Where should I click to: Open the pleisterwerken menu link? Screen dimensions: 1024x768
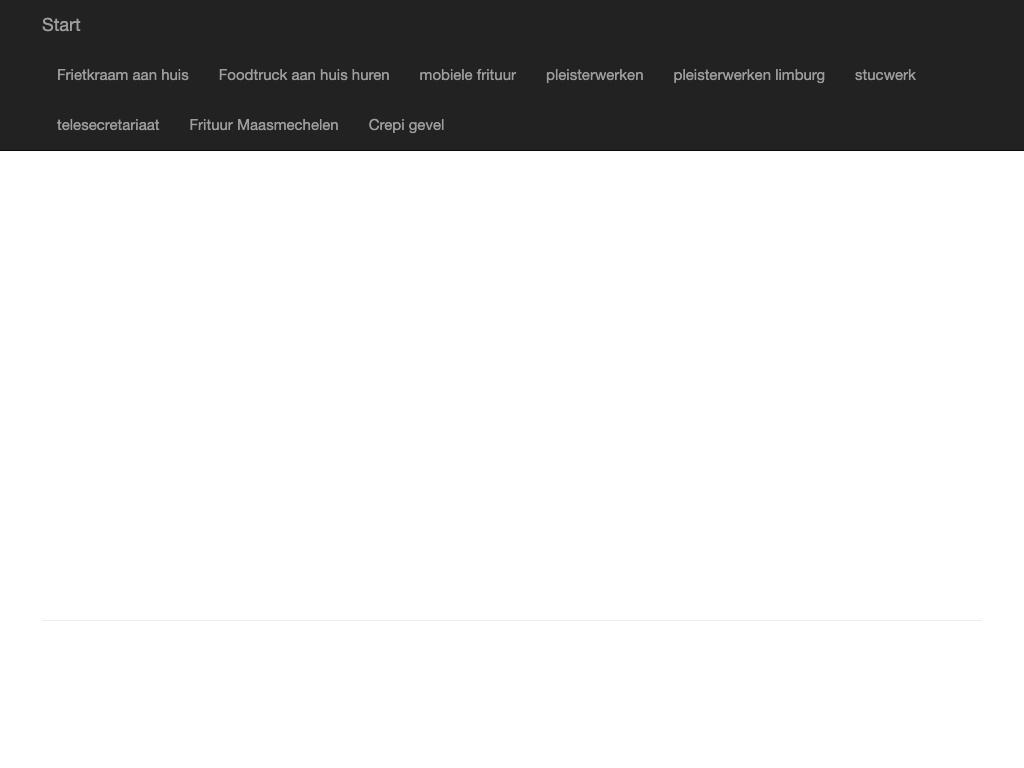[x=594, y=75]
